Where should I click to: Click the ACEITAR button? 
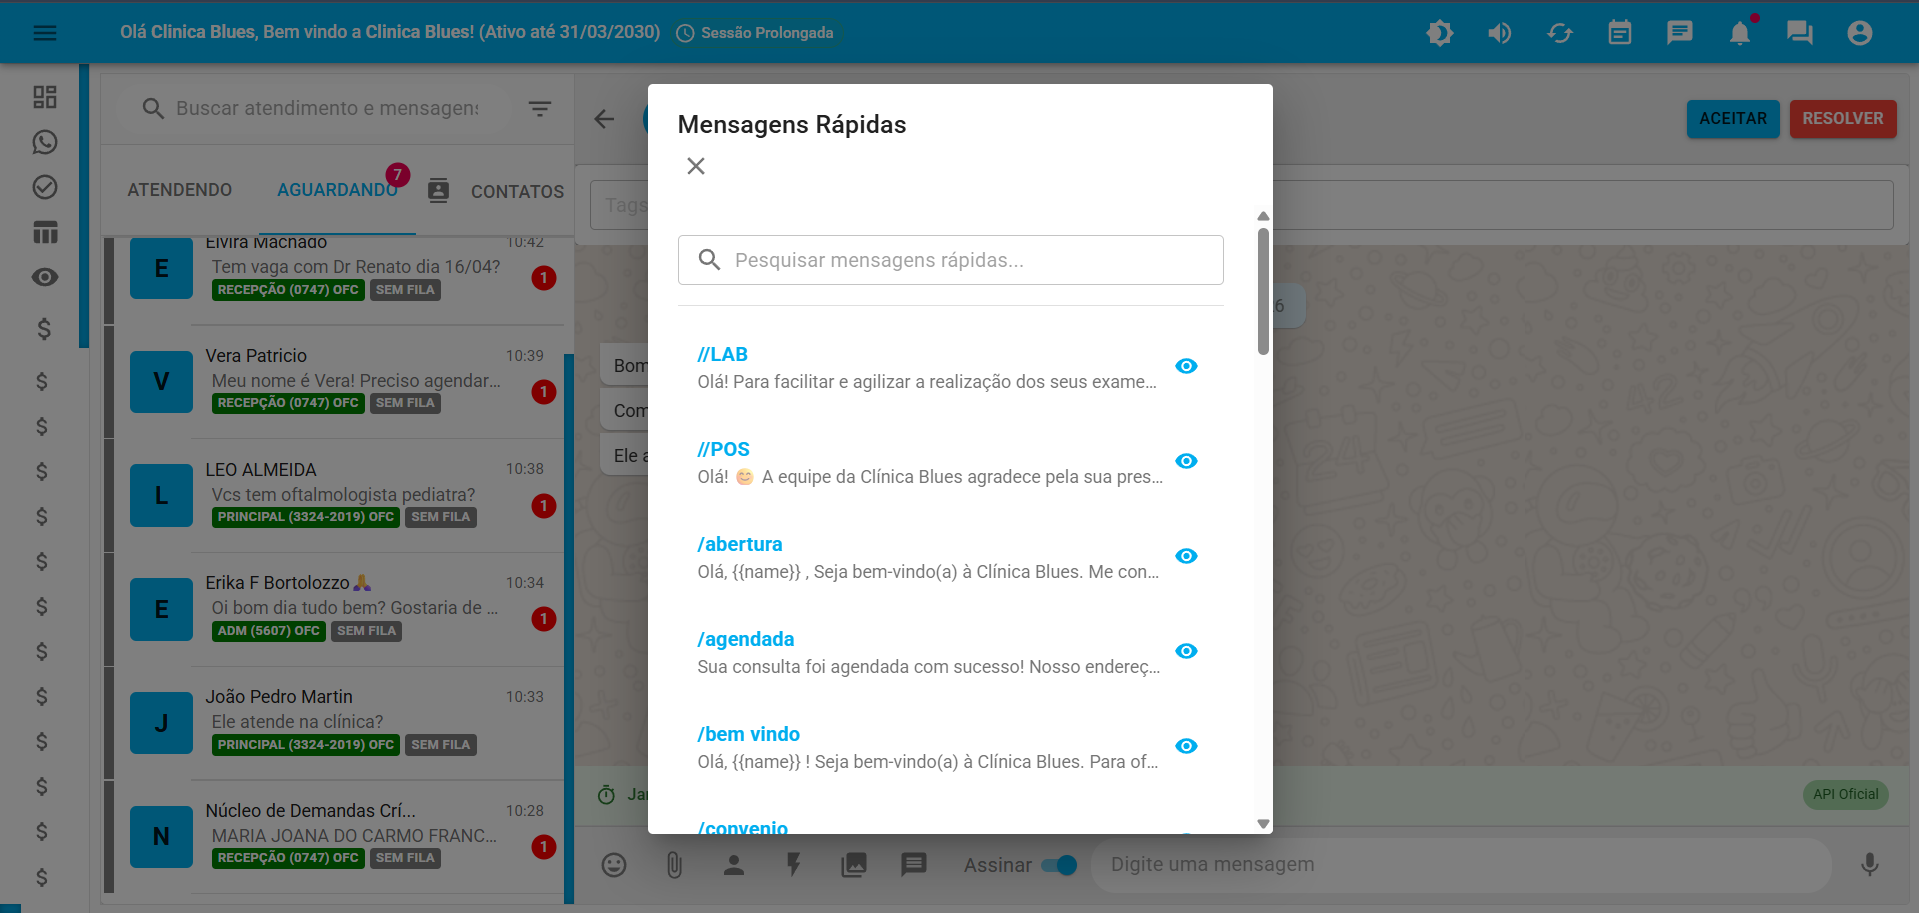click(x=1732, y=118)
